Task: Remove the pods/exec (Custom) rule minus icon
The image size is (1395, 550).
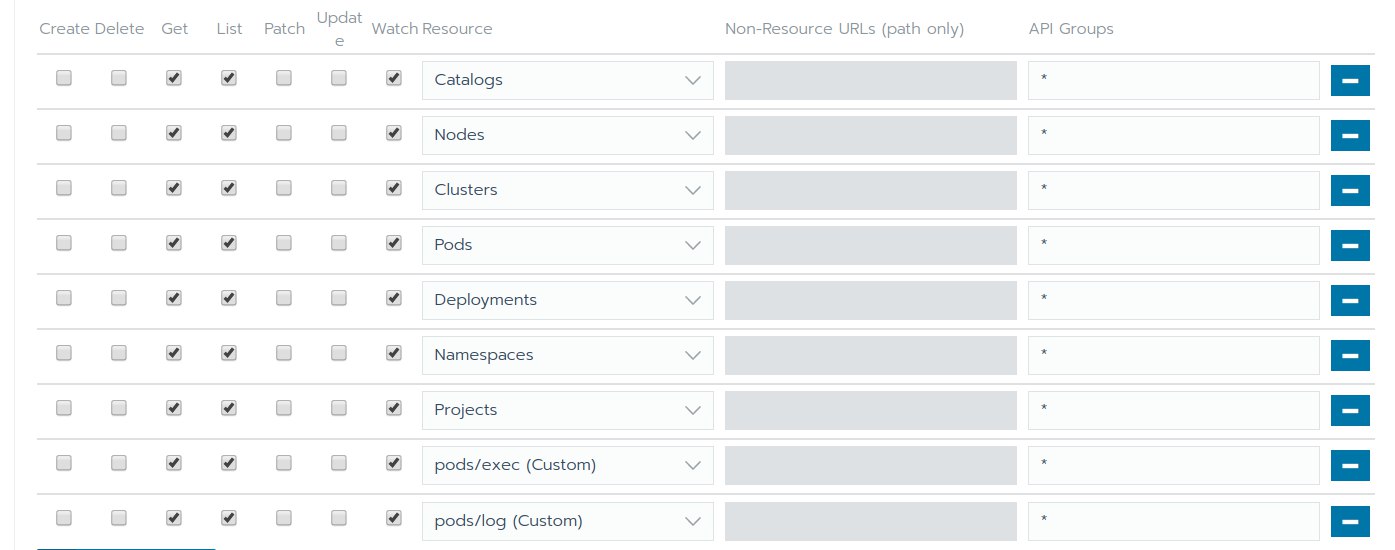Action: 1349,465
